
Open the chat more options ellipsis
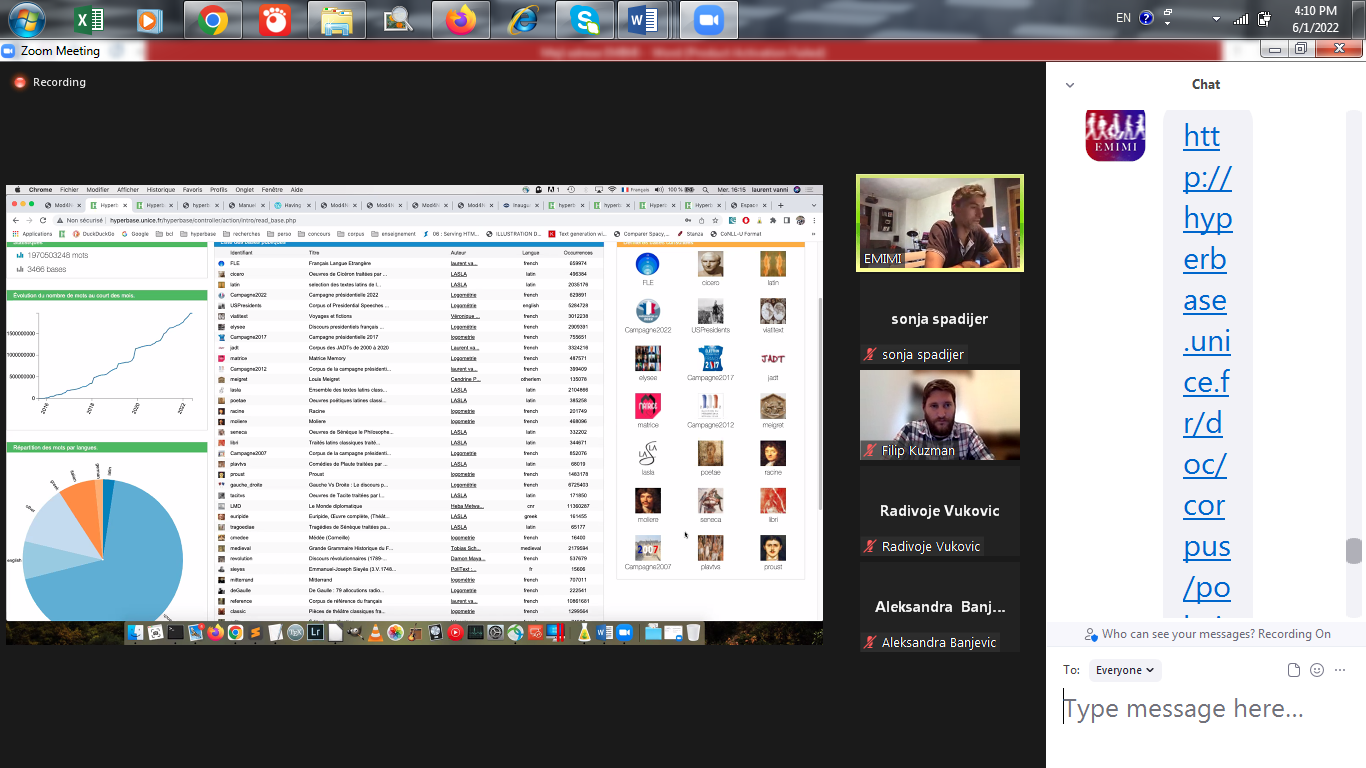click(1340, 670)
